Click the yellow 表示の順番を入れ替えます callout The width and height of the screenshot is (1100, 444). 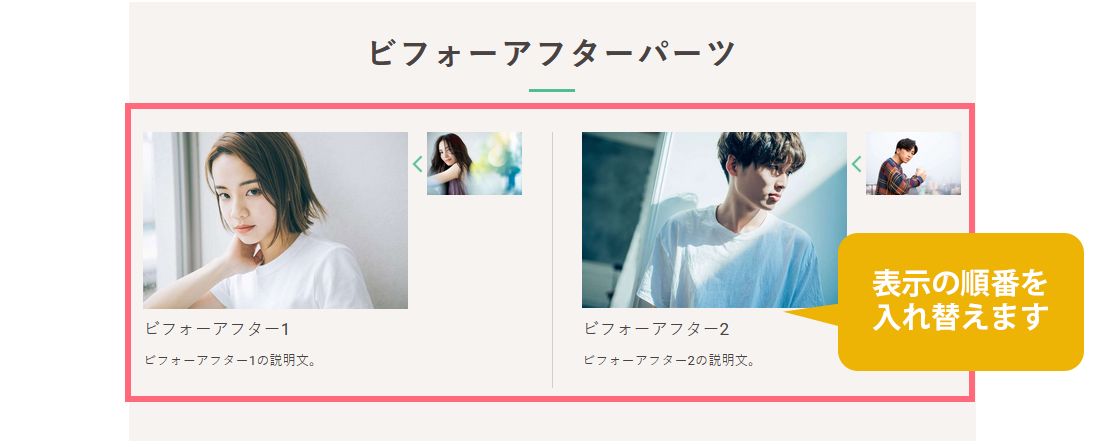click(x=960, y=302)
